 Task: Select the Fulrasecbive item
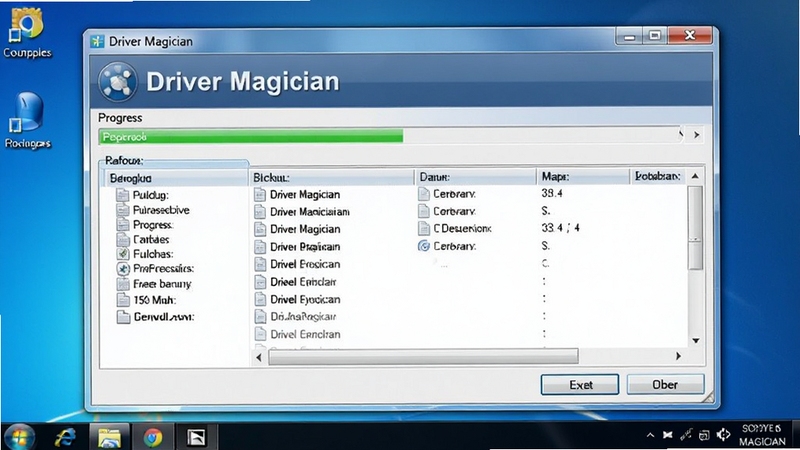pyautogui.click(x=161, y=210)
